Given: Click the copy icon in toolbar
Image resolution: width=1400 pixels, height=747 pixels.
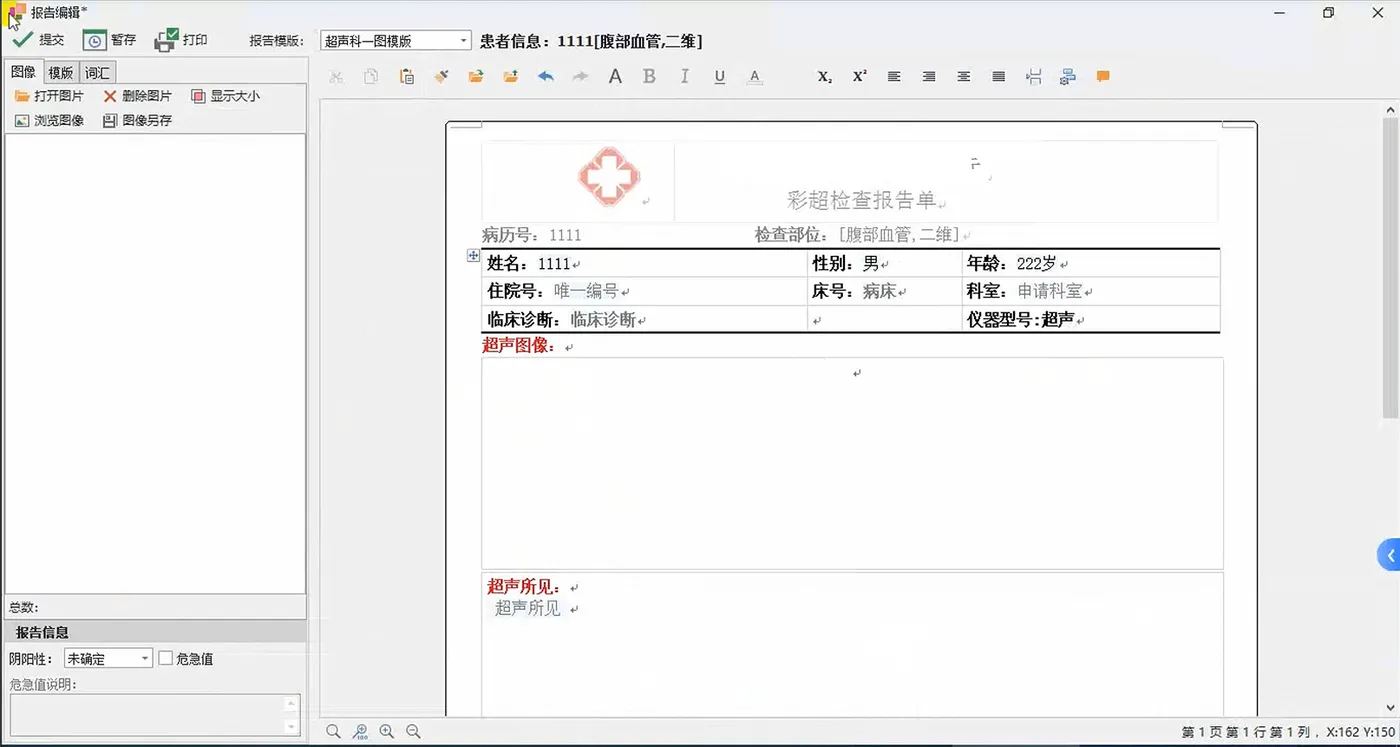Looking at the screenshot, I should point(371,76).
